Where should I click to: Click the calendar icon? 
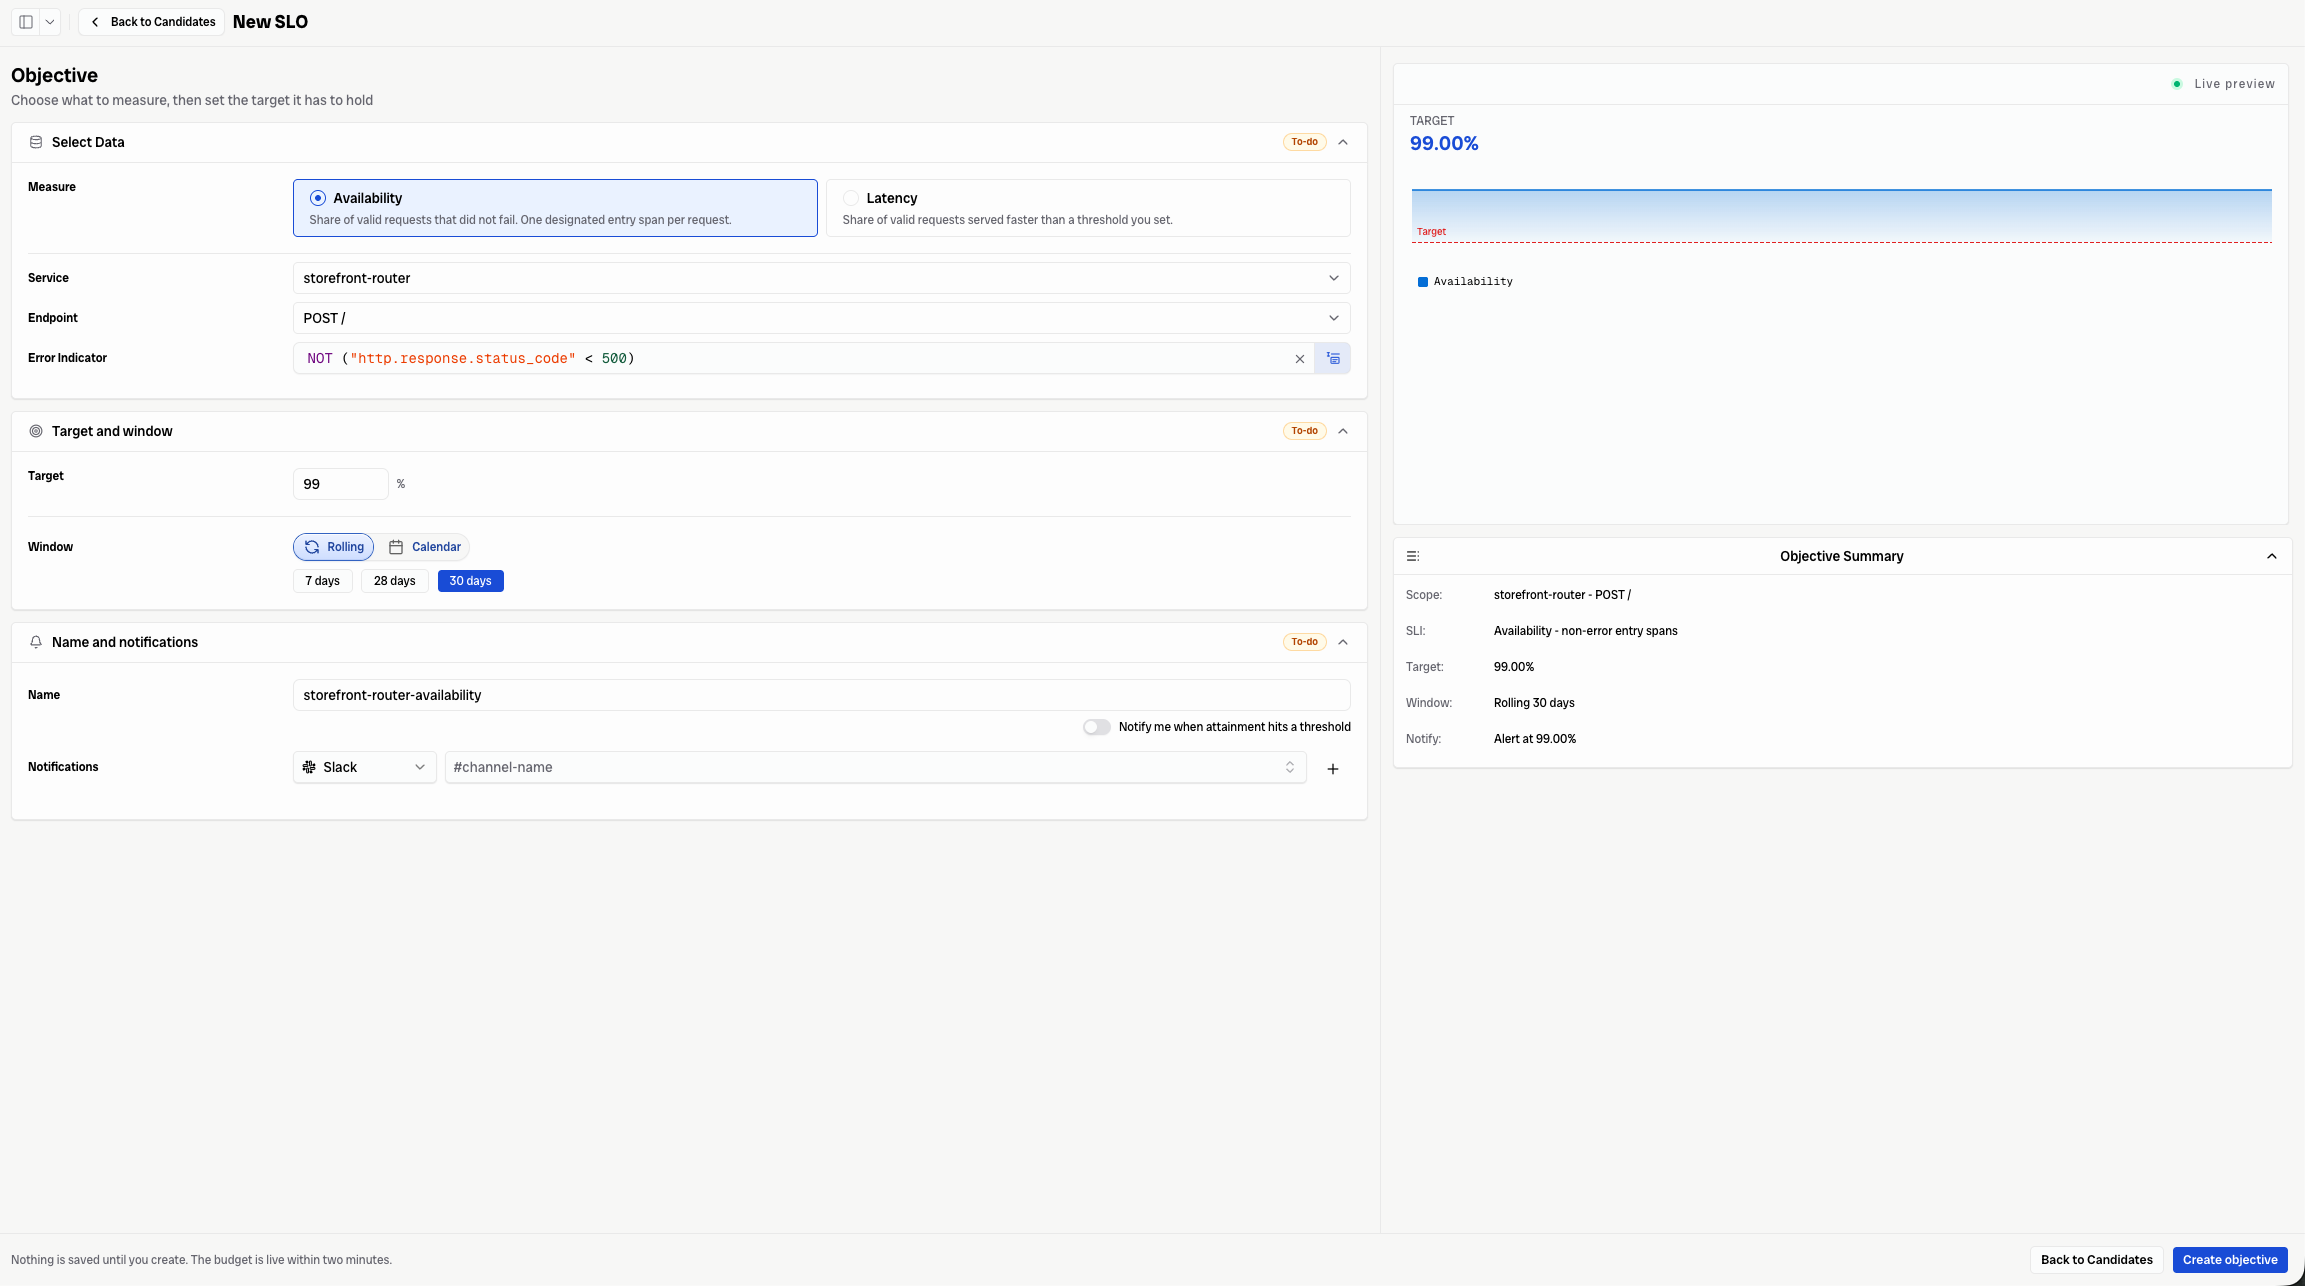click(x=396, y=547)
